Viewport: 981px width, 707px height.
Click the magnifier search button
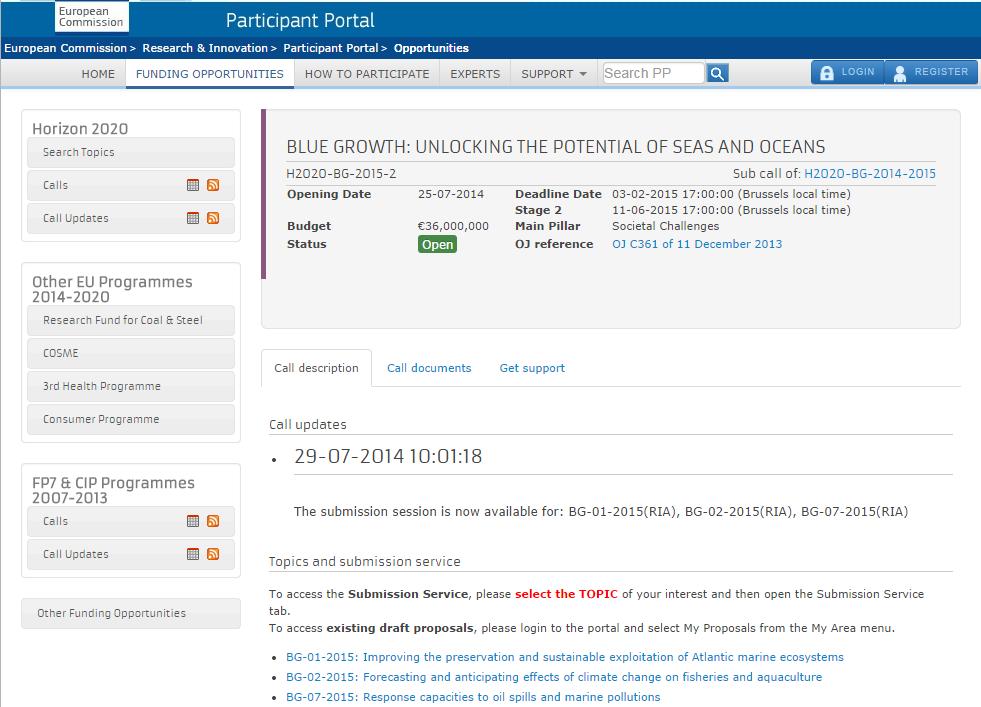pyautogui.click(x=718, y=73)
